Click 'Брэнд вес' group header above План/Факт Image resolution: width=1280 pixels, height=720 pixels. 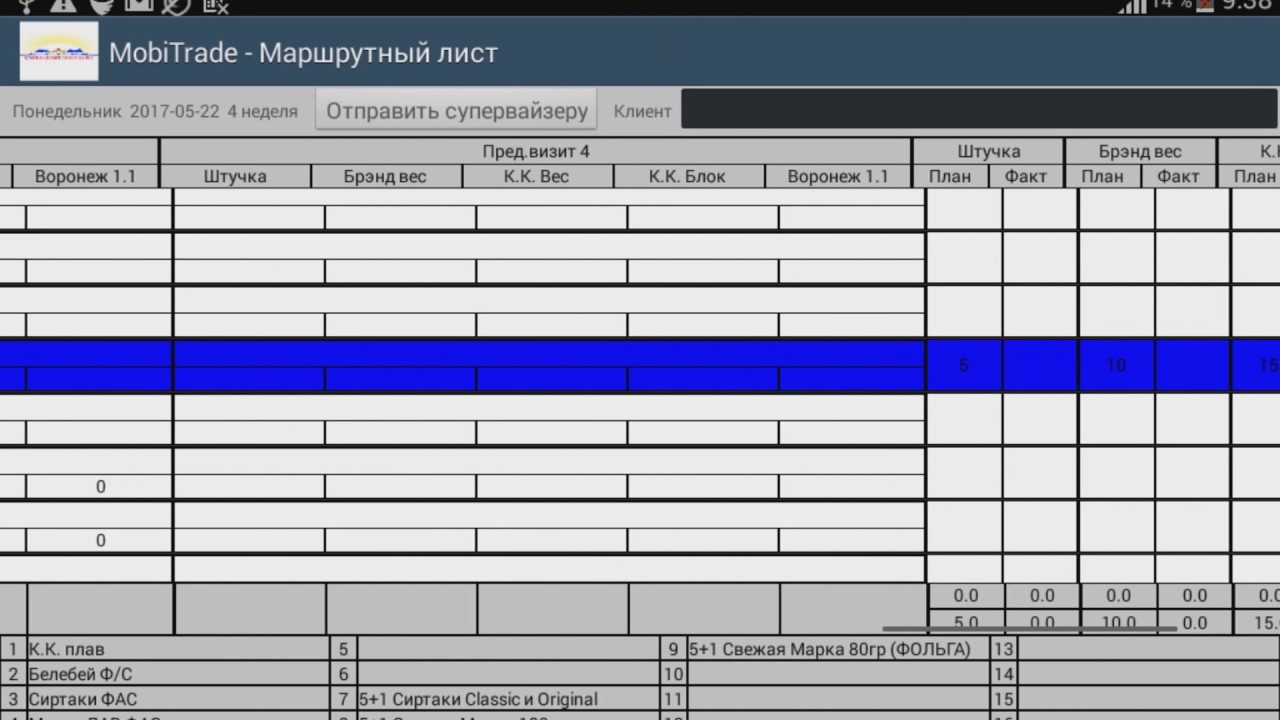pyautogui.click(x=1140, y=151)
